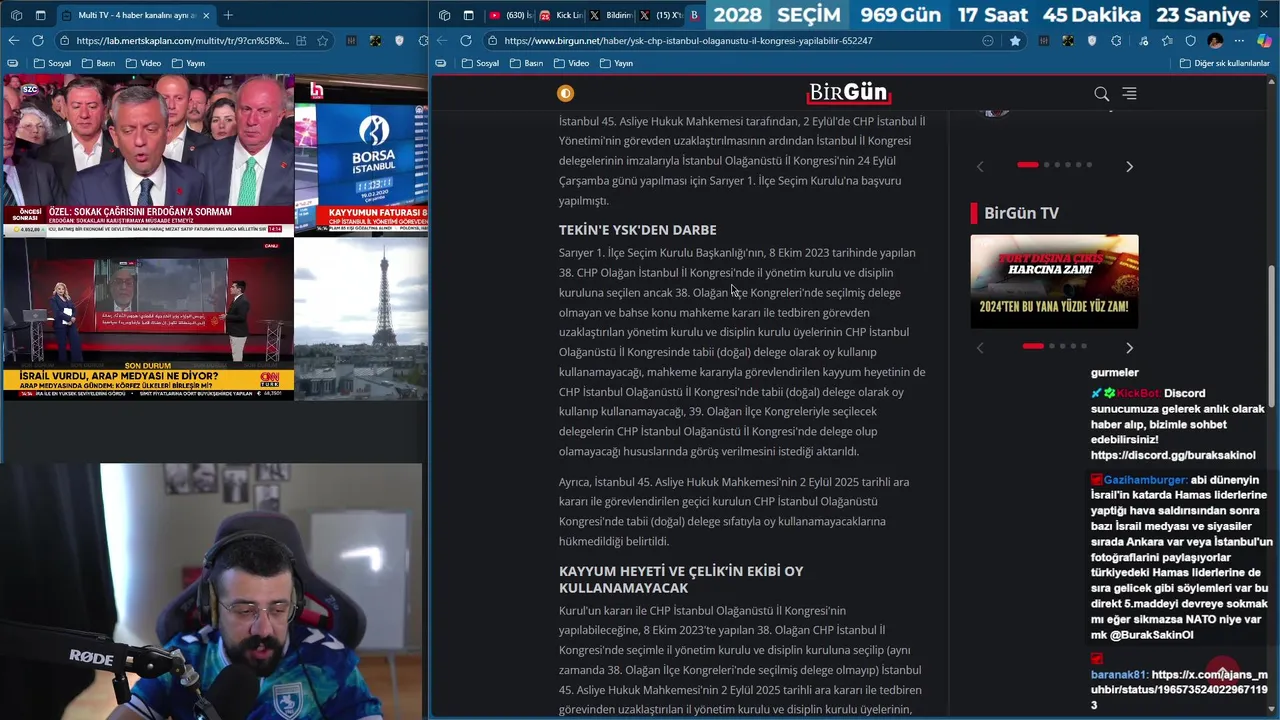Toggle BirGün dark mode switch

click(565, 93)
